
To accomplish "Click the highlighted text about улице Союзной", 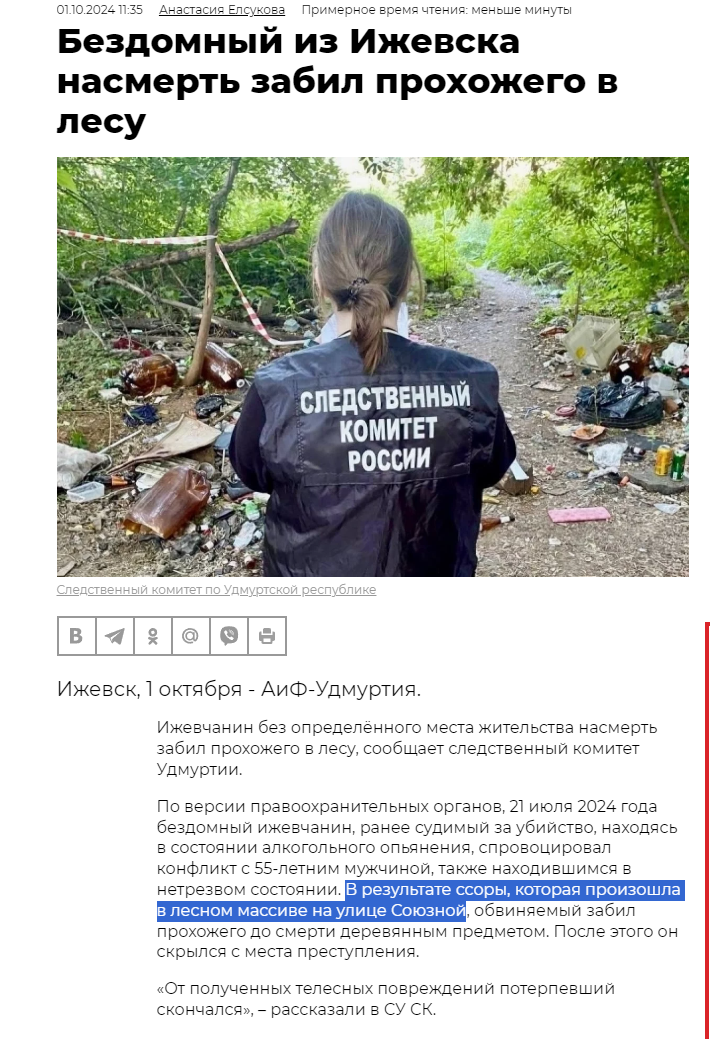I will [419, 900].
